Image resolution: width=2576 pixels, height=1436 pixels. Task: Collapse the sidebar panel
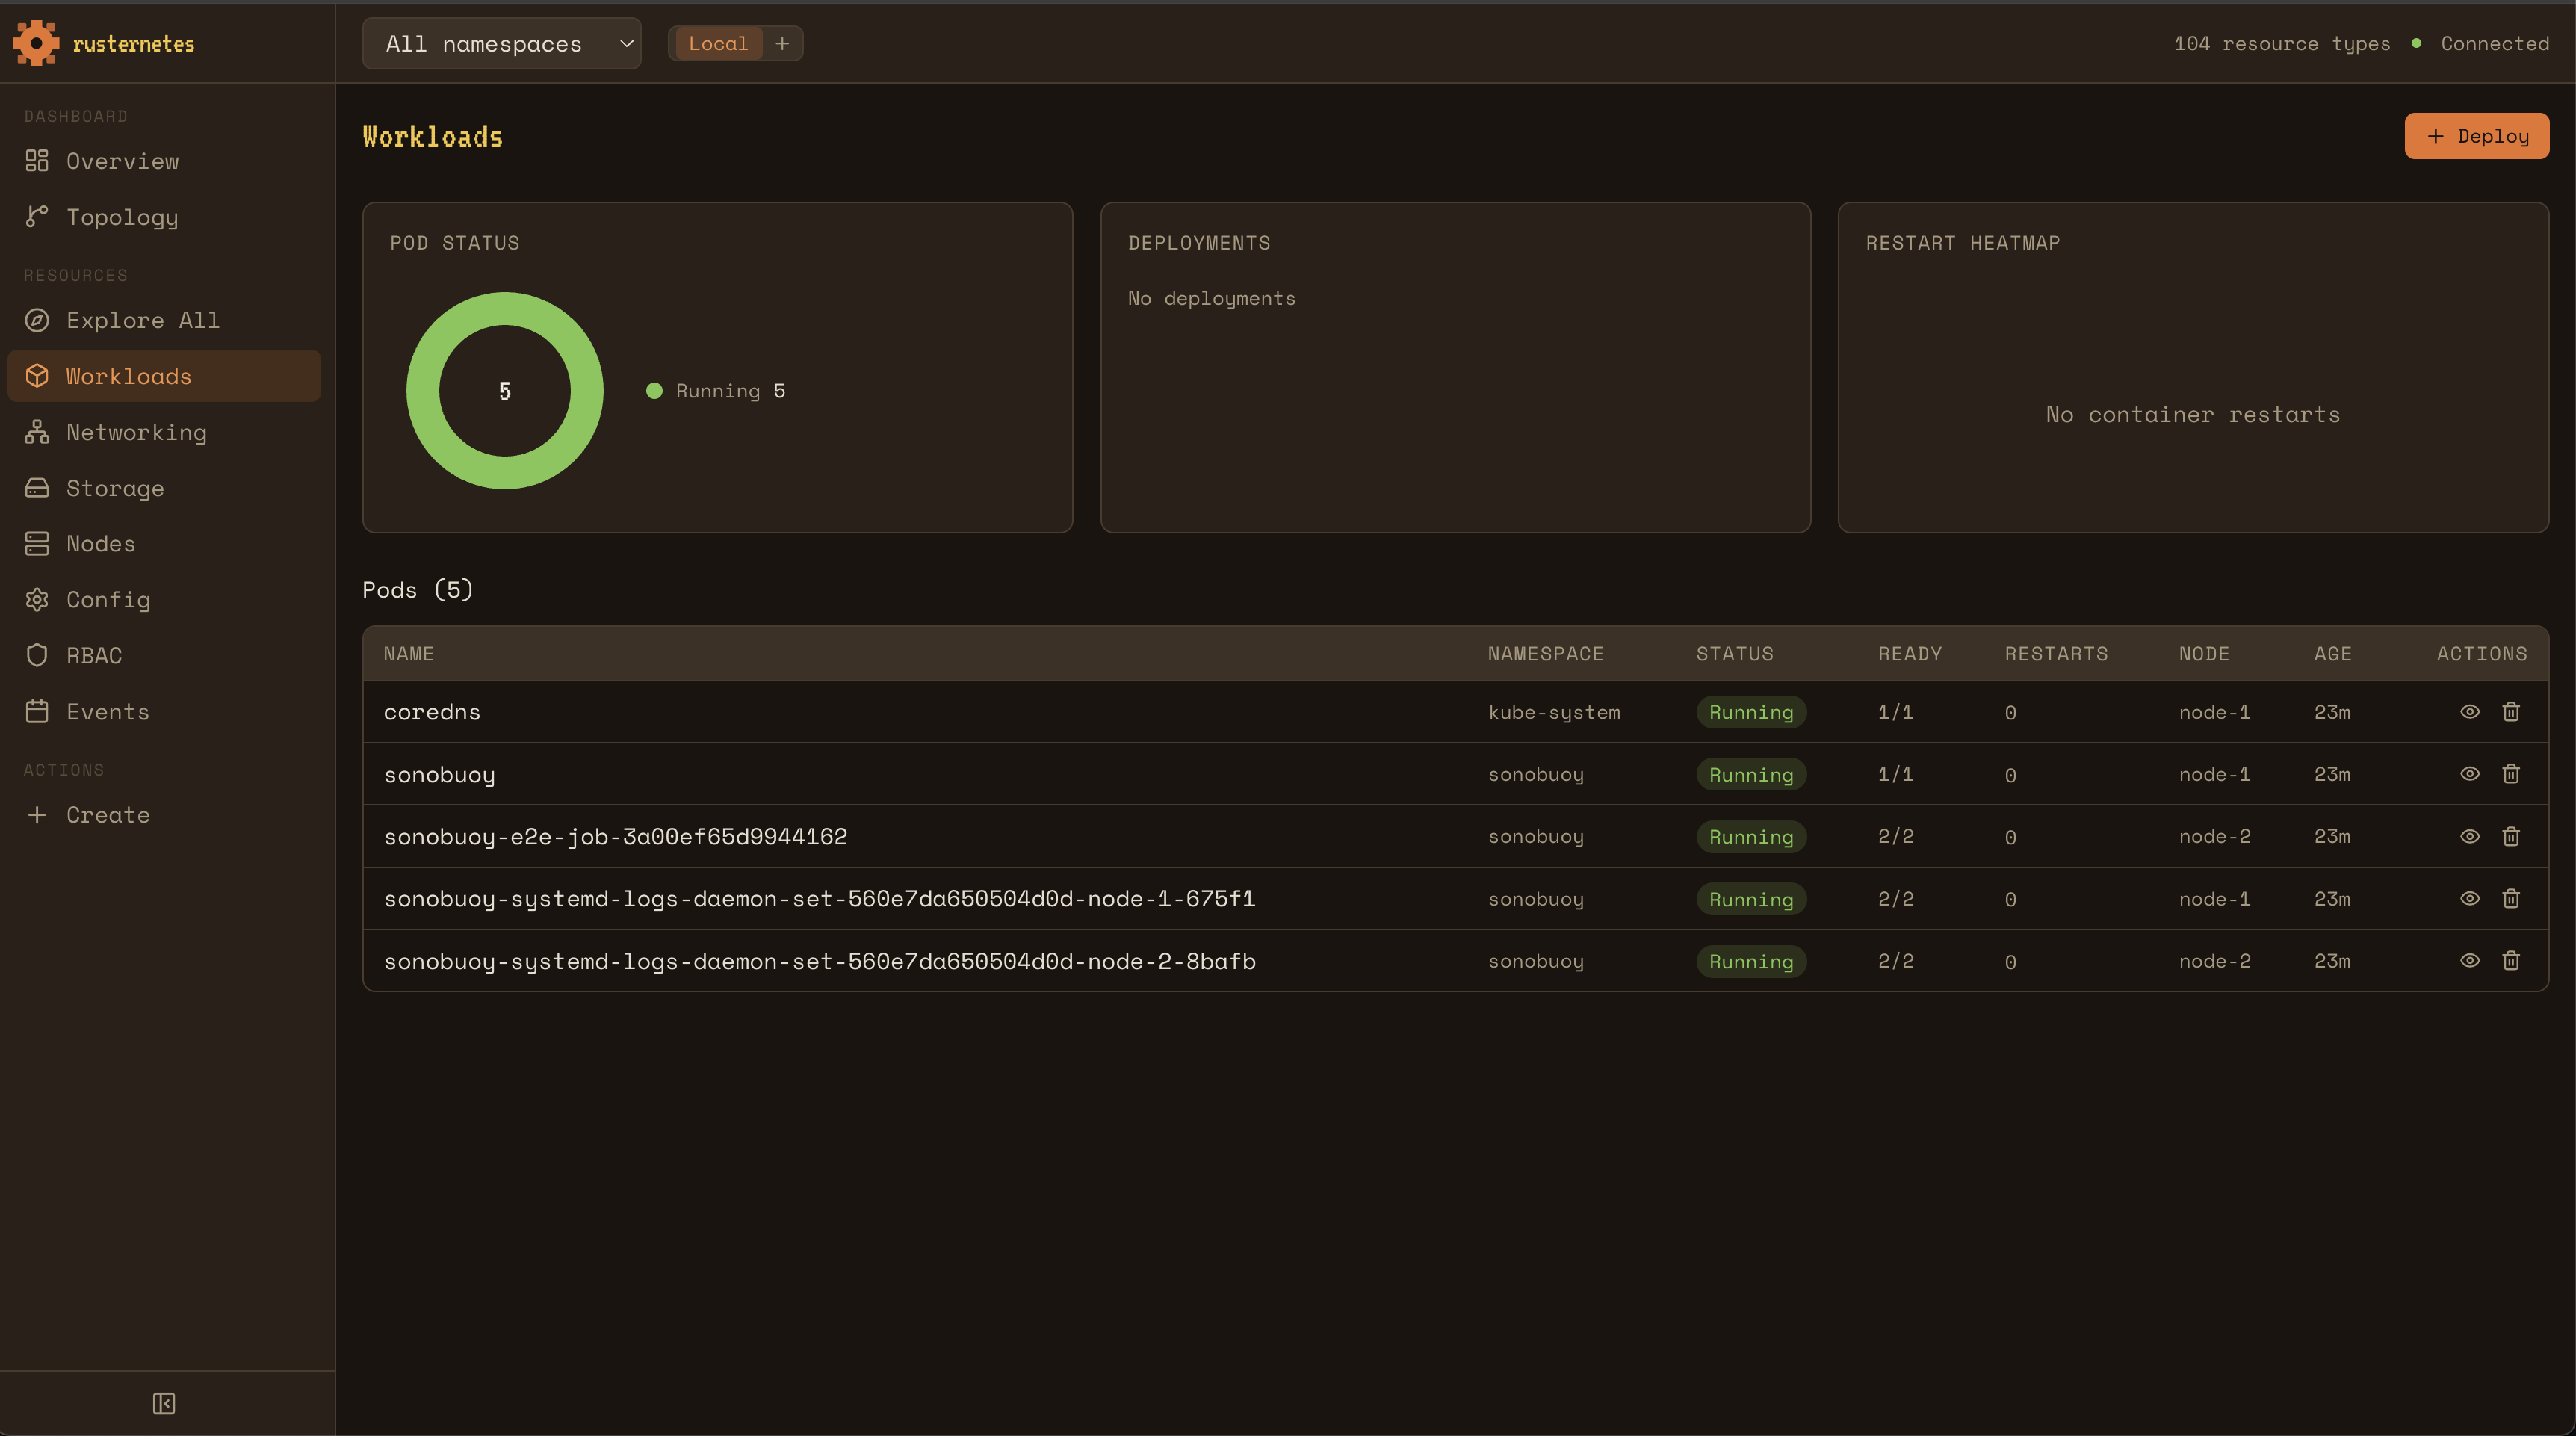(x=164, y=1403)
